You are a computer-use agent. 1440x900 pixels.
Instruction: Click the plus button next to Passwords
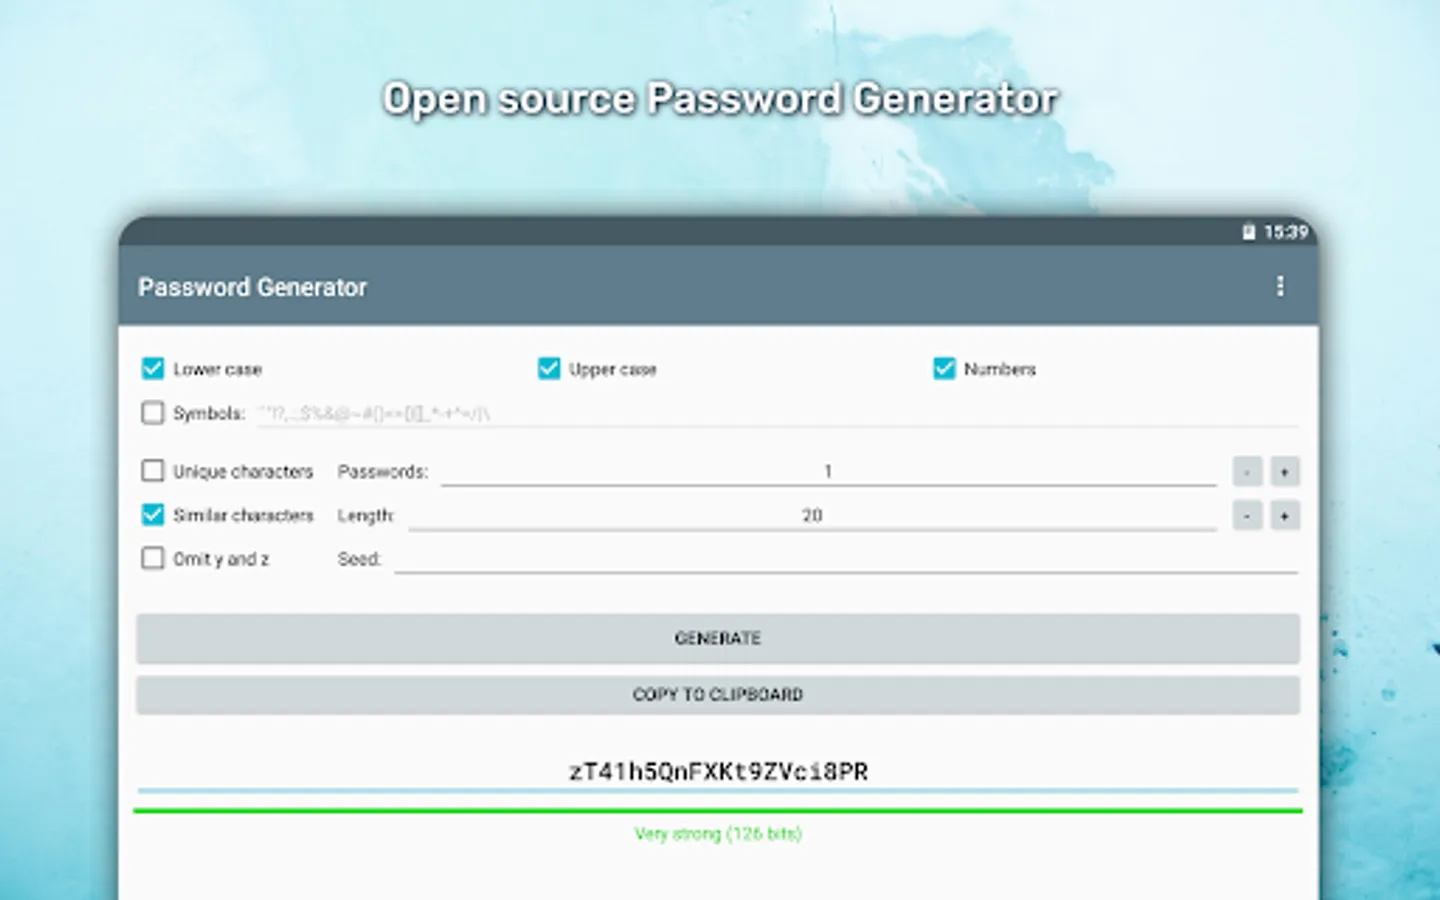(x=1285, y=471)
